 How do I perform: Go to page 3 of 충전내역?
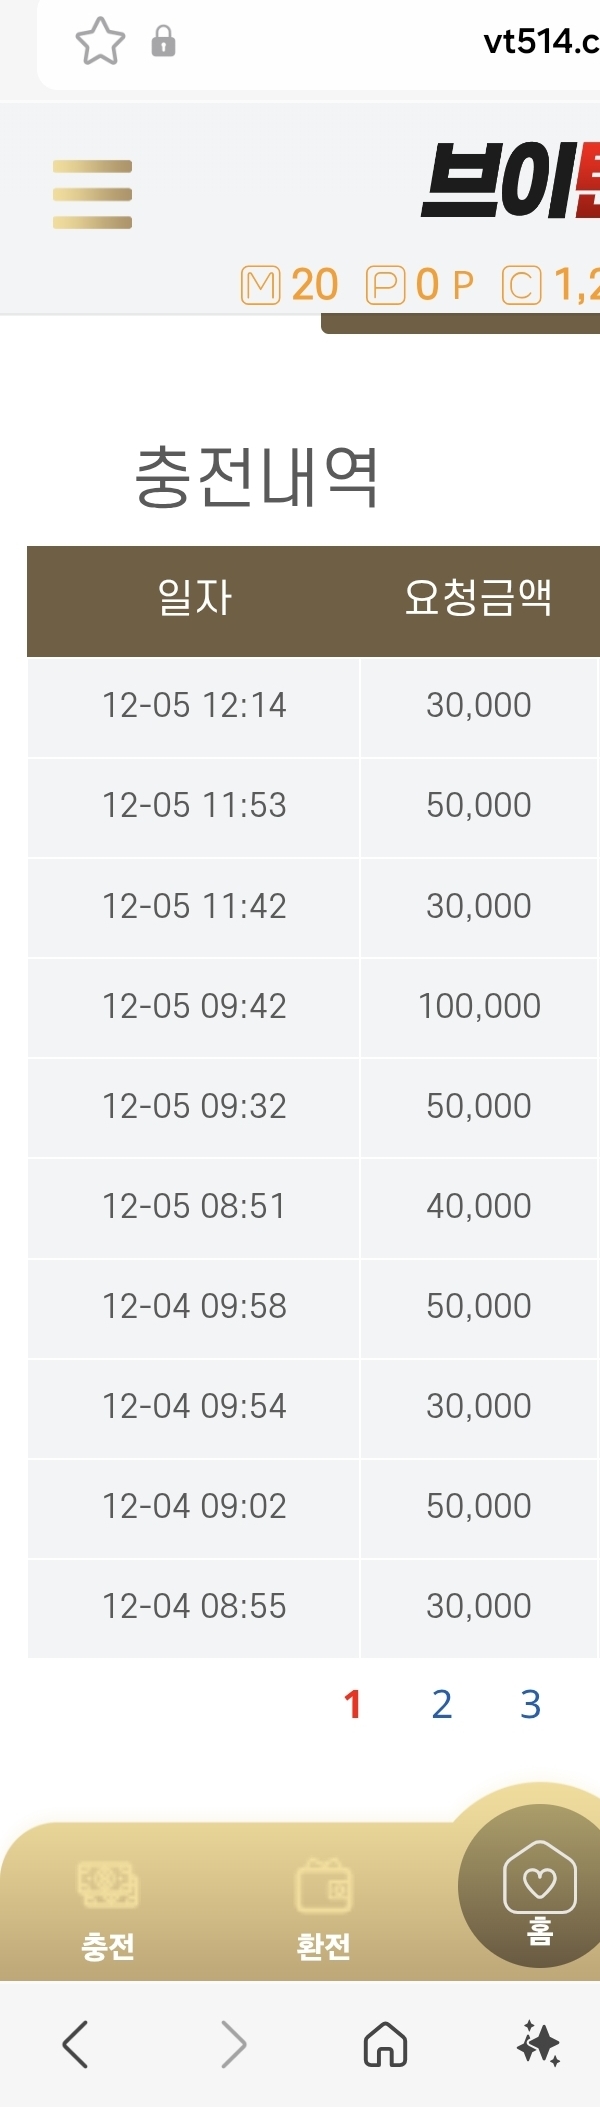point(531,1704)
